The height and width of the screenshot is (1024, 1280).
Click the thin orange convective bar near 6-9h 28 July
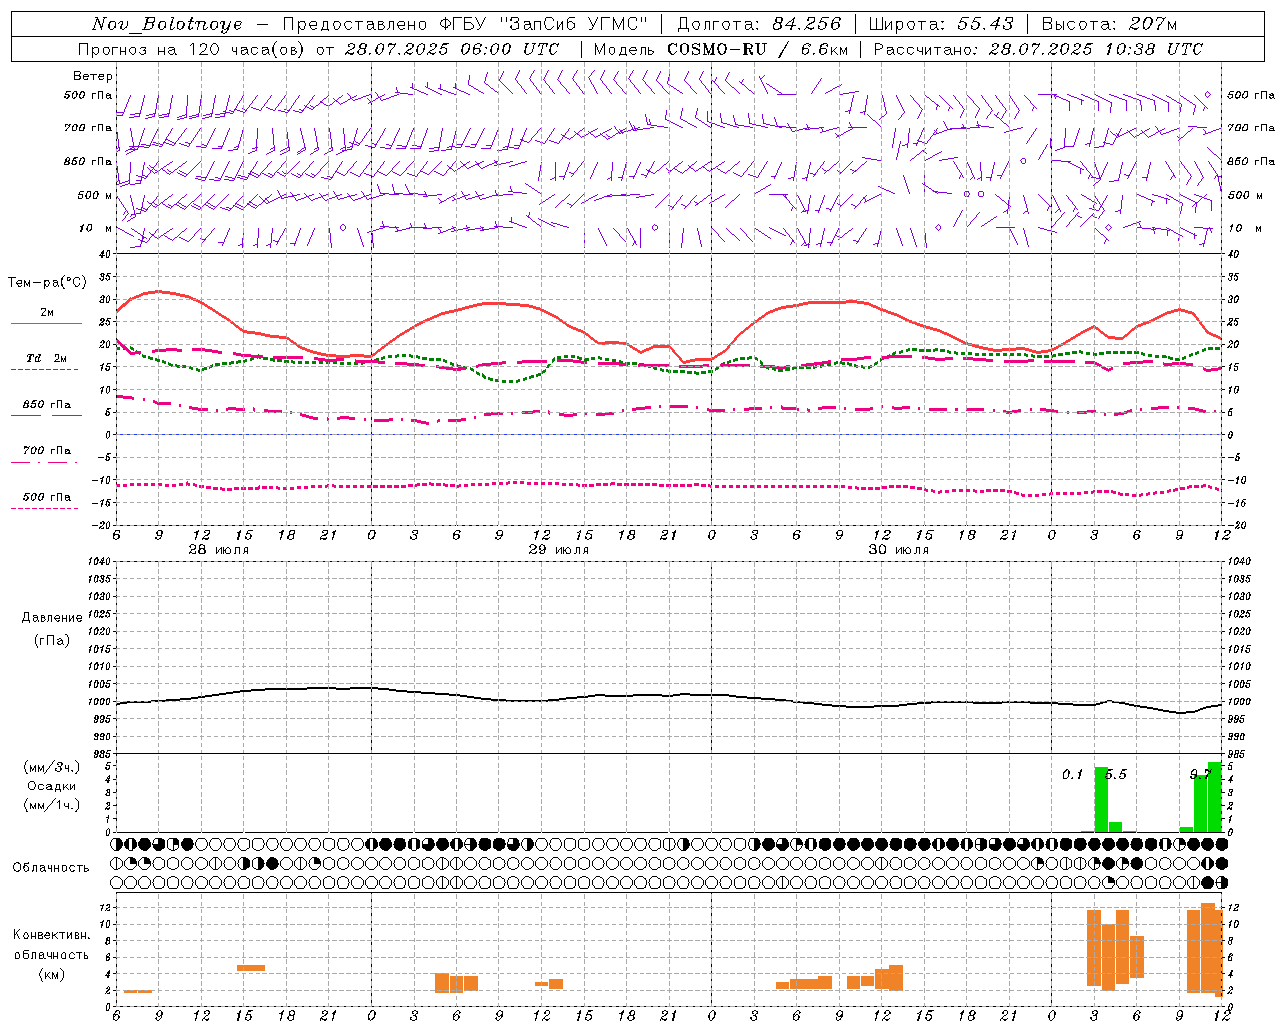pos(138,992)
